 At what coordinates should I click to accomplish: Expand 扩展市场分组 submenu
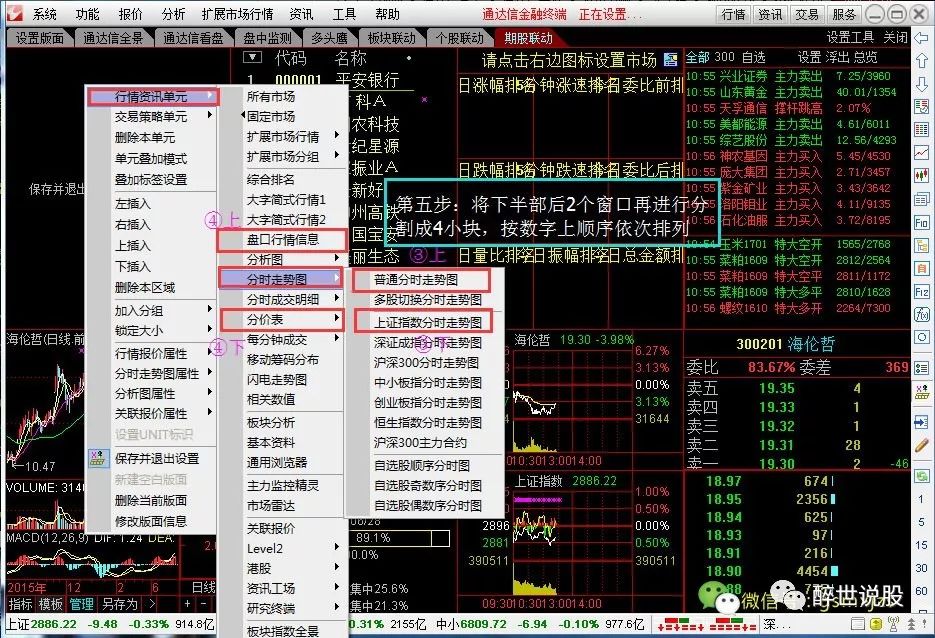coord(337,156)
